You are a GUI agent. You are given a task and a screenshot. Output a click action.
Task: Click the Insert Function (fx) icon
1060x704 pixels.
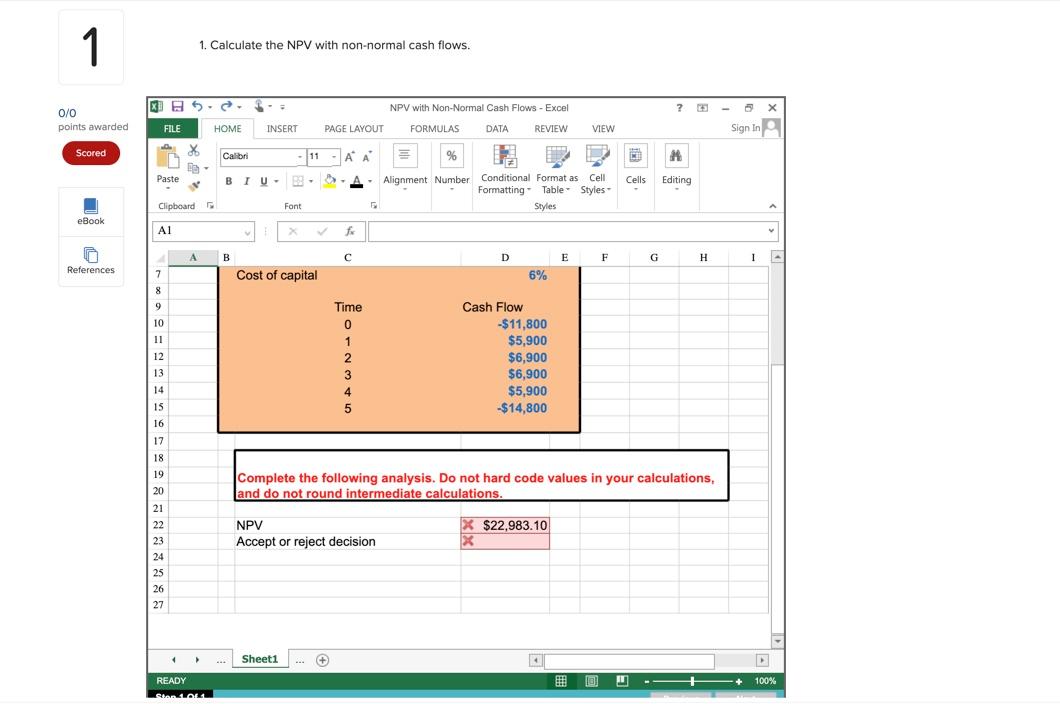347,230
